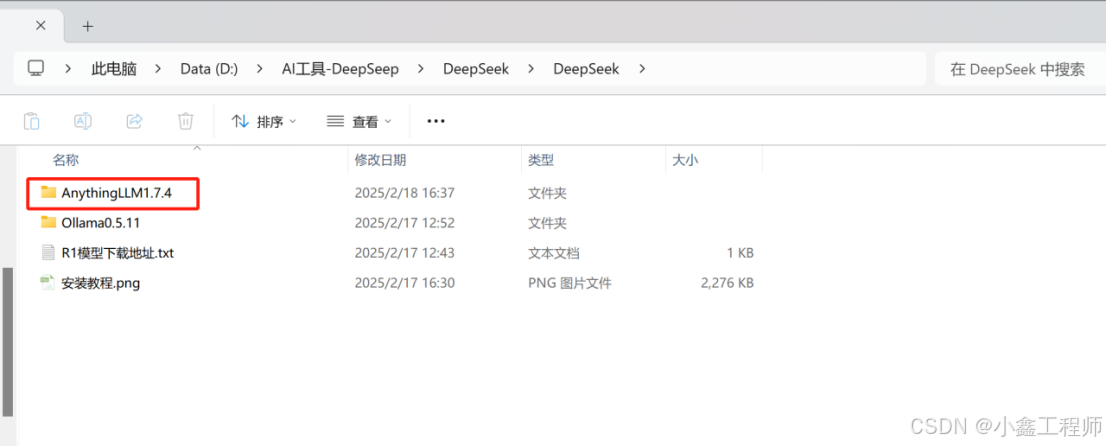Click the Share icon in toolbar

coord(134,121)
